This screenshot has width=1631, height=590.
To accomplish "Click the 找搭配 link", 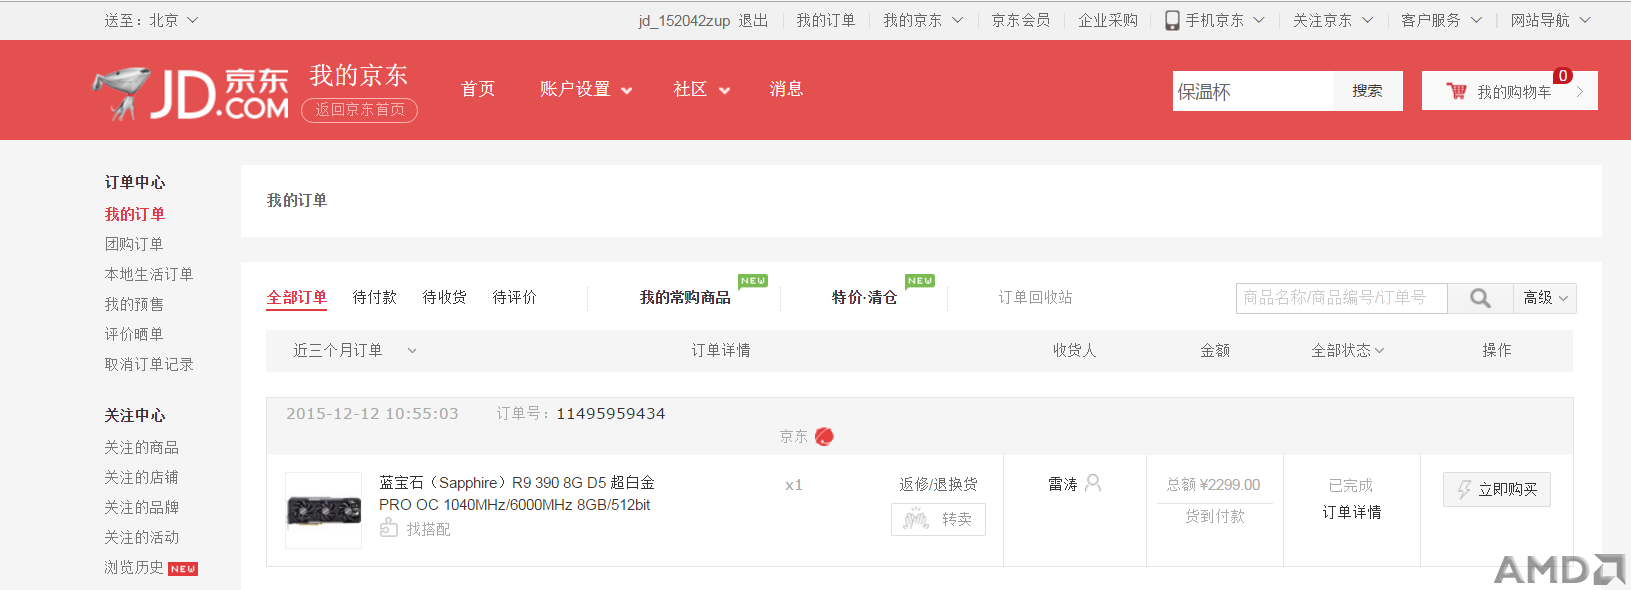I will (428, 529).
